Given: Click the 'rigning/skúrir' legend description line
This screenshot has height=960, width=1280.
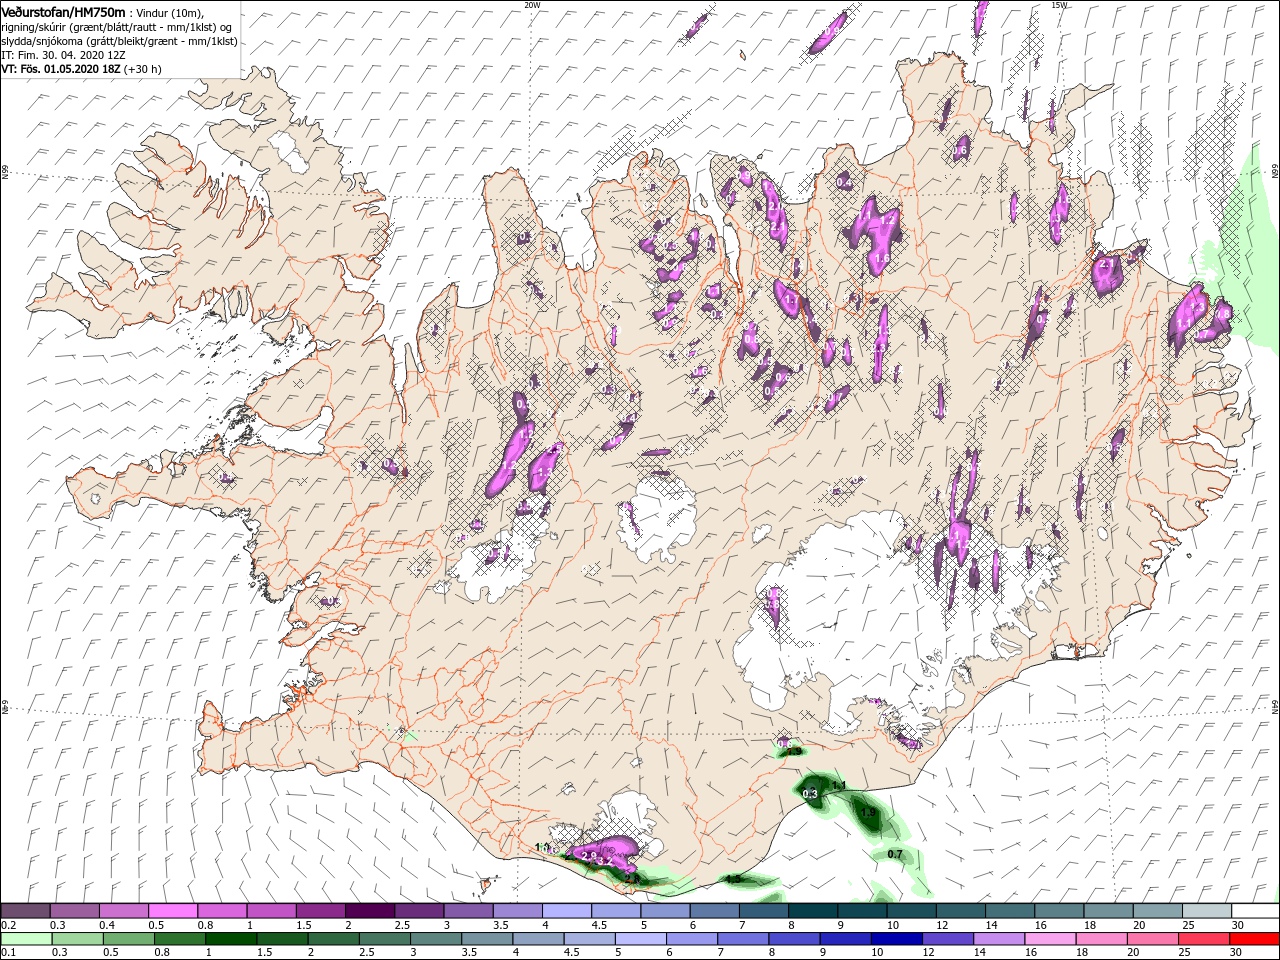Looking at the screenshot, I should point(116,26).
